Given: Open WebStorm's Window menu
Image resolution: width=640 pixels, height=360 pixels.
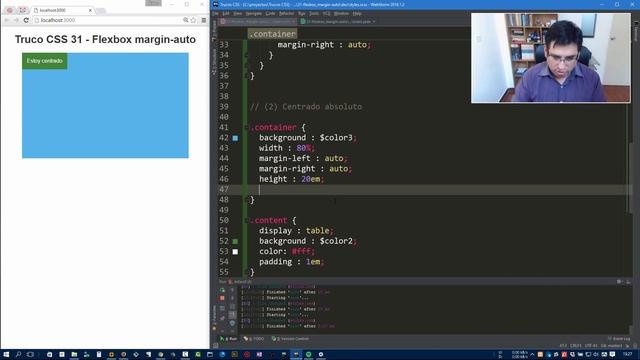Looking at the screenshot, I should (x=341, y=13).
